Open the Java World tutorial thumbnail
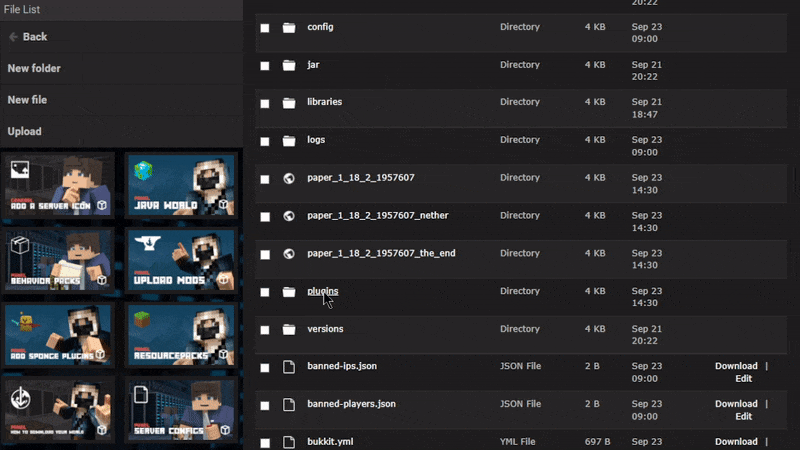The image size is (800, 450). [x=181, y=185]
